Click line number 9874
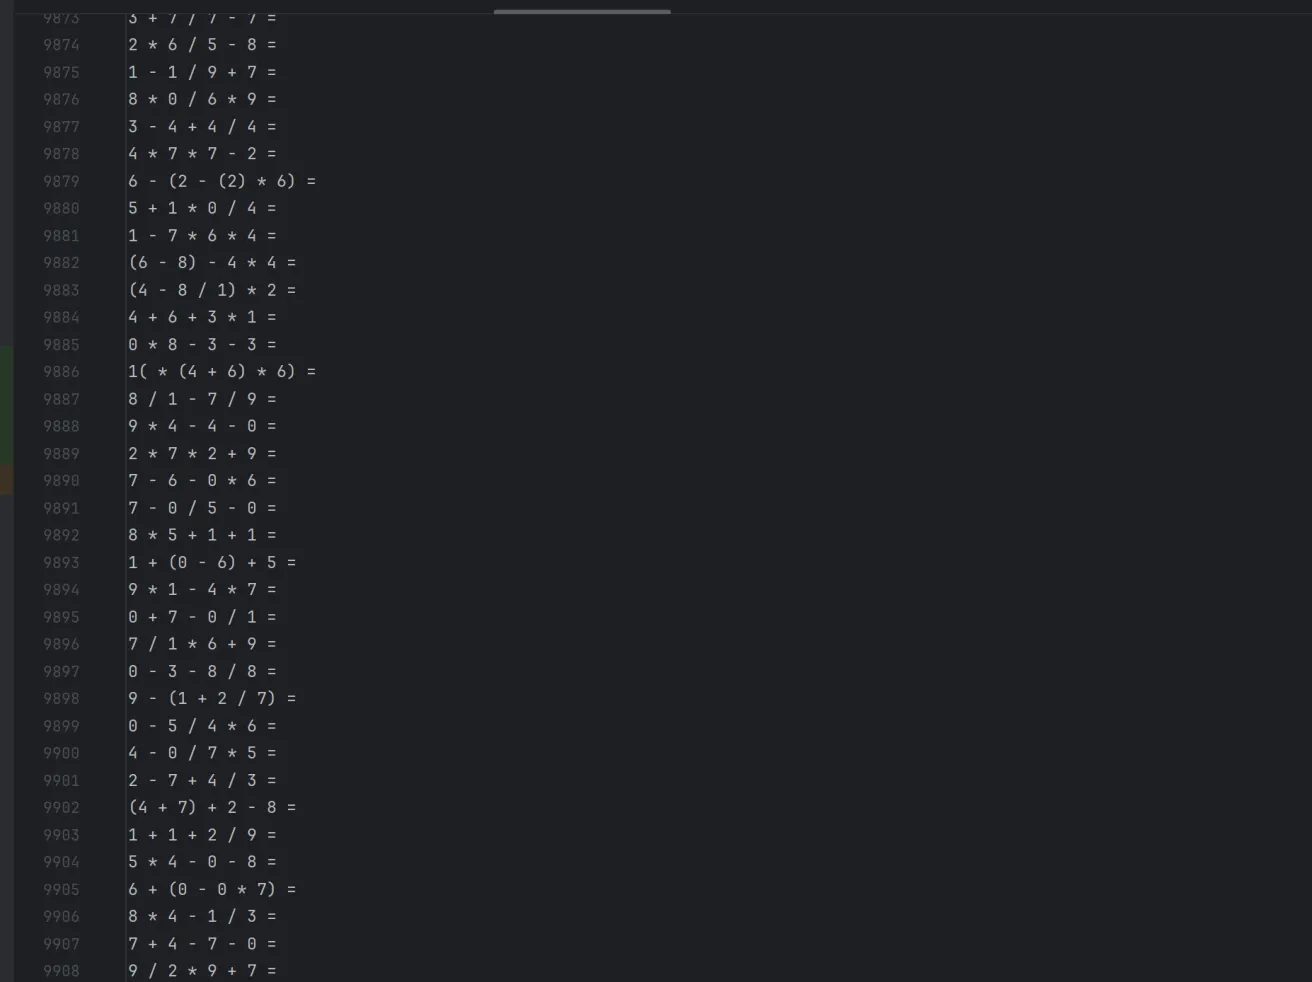The image size is (1312, 982). point(61,45)
